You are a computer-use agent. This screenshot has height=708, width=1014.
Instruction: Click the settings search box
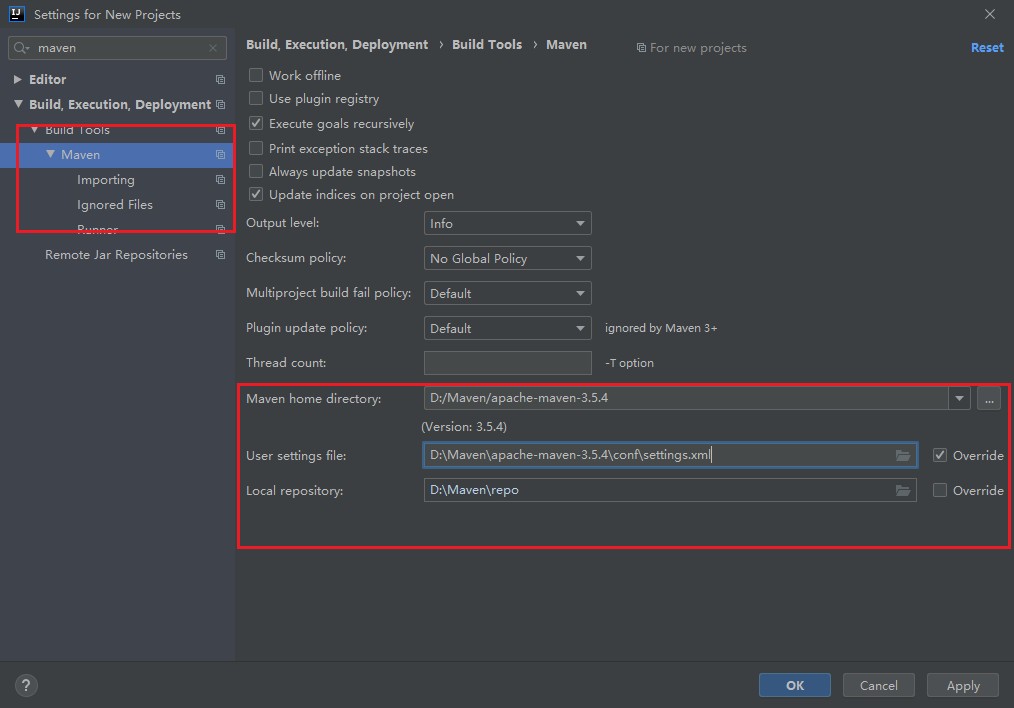point(118,48)
